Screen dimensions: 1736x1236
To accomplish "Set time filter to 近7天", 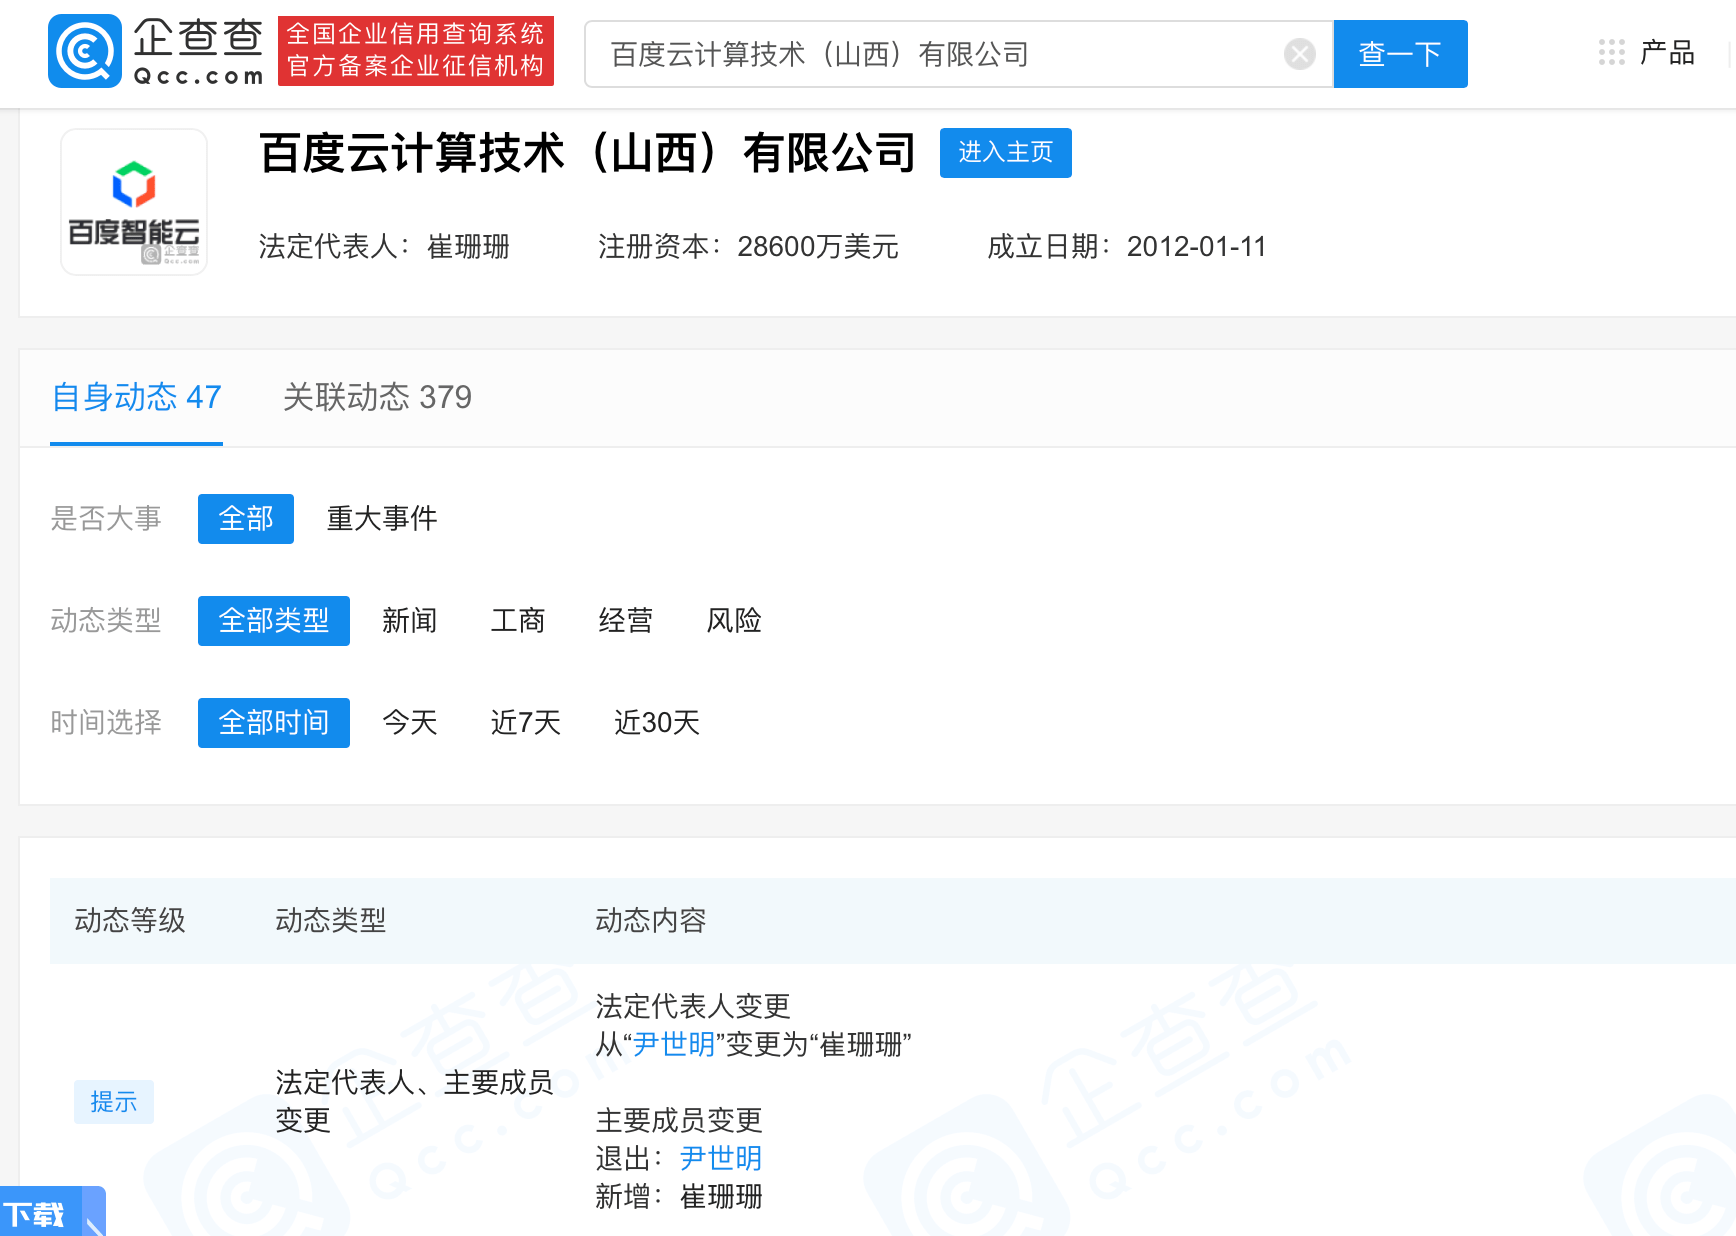I will (x=525, y=723).
